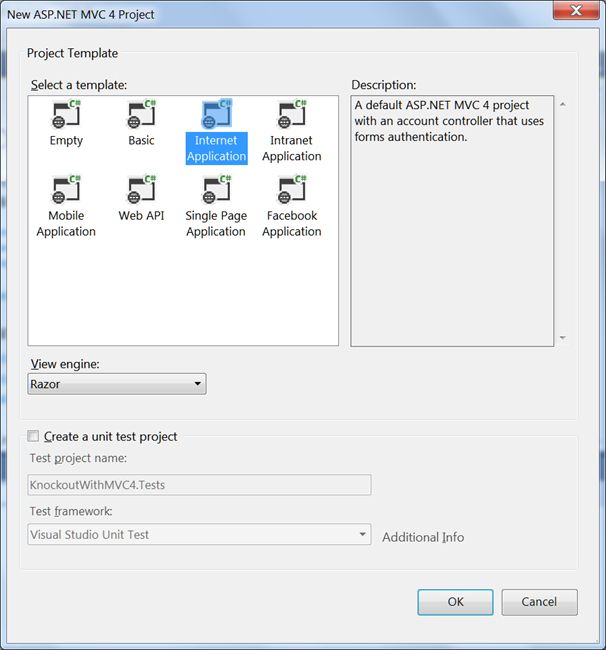Click the 'Basic' template label
The image size is (606, 650).
tap(141, 141)
